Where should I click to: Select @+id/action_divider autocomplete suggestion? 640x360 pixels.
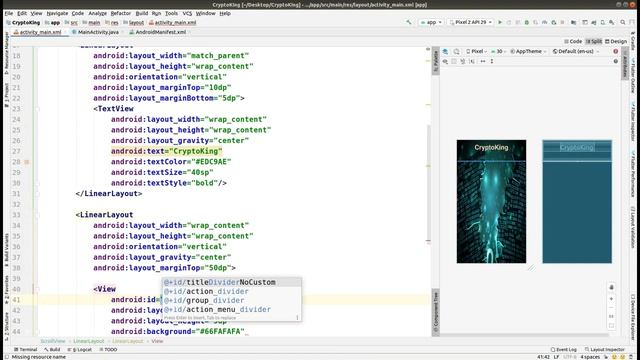pyautogui.click(x=232, y=291)
